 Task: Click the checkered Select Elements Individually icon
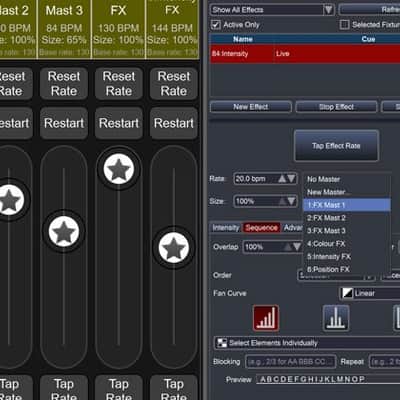tap(221, 343)
